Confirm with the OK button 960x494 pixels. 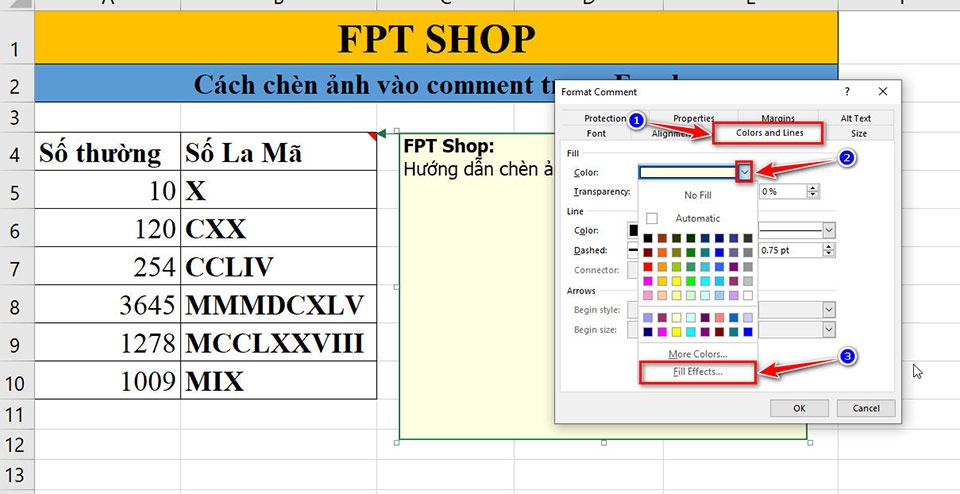[x=799, y=408]
